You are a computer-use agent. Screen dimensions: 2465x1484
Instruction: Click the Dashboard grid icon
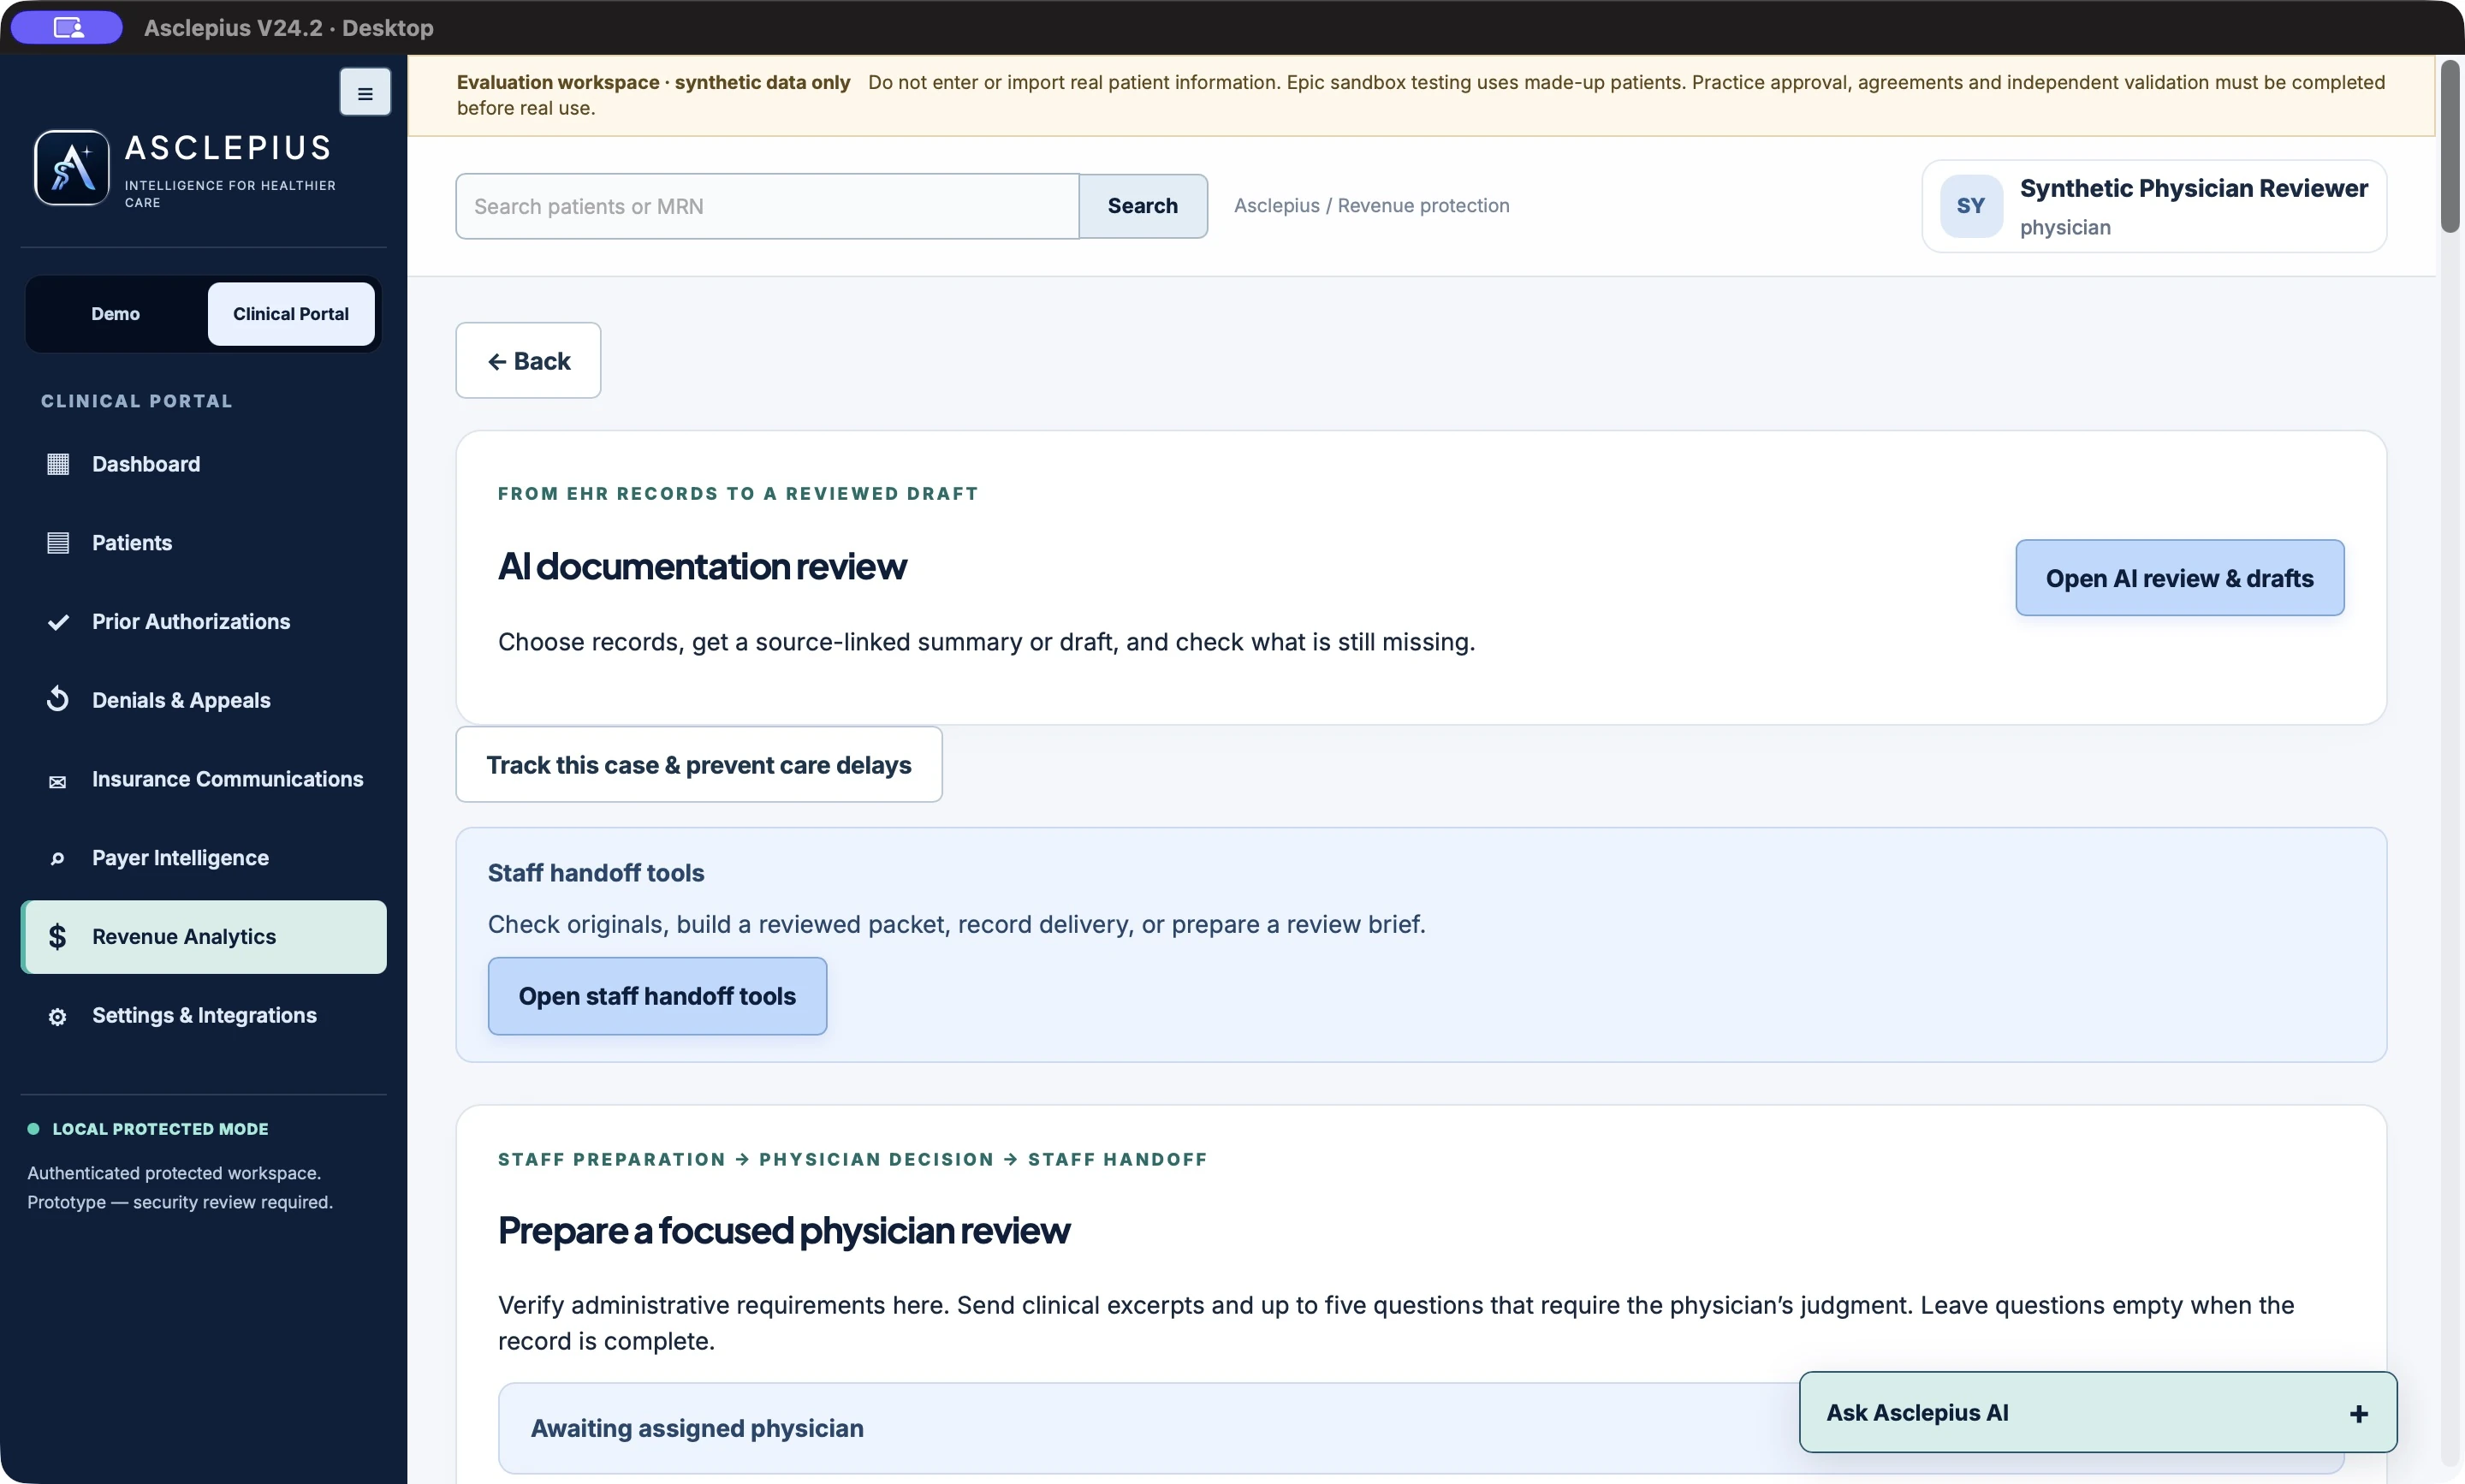[x=58, y=464]
